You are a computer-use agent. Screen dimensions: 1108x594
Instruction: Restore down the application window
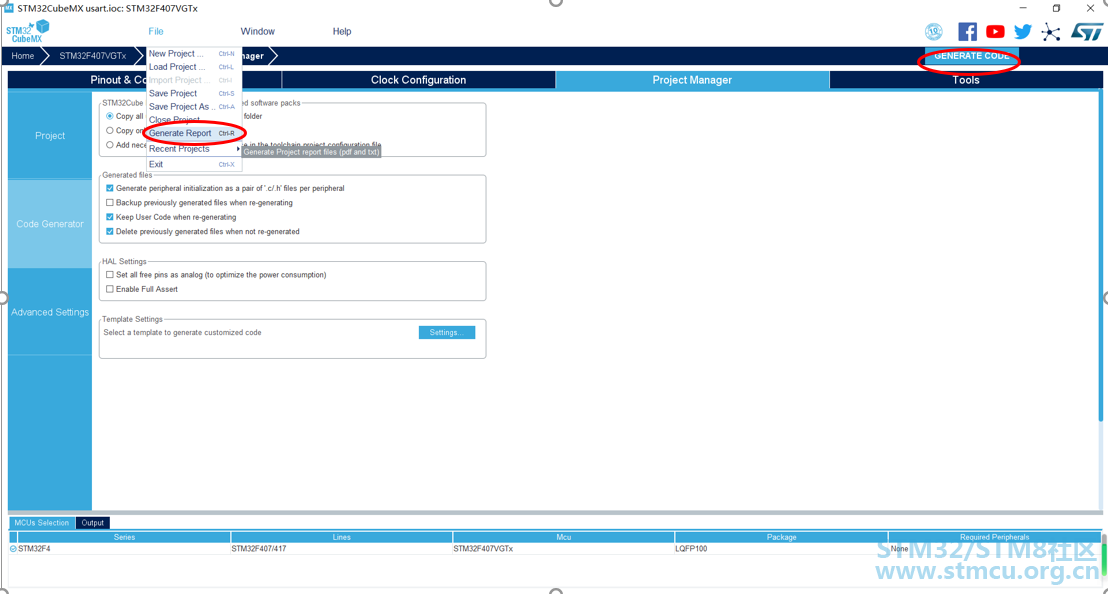tap(1056, 8)
